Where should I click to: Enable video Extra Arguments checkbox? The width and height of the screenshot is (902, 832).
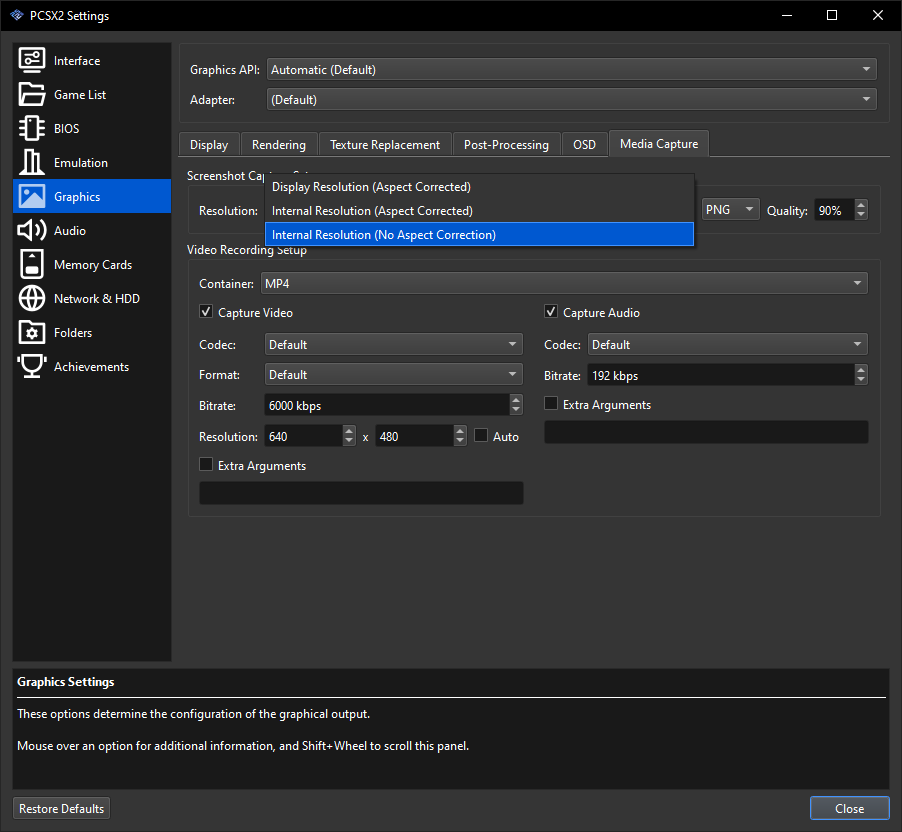point(206,464)
